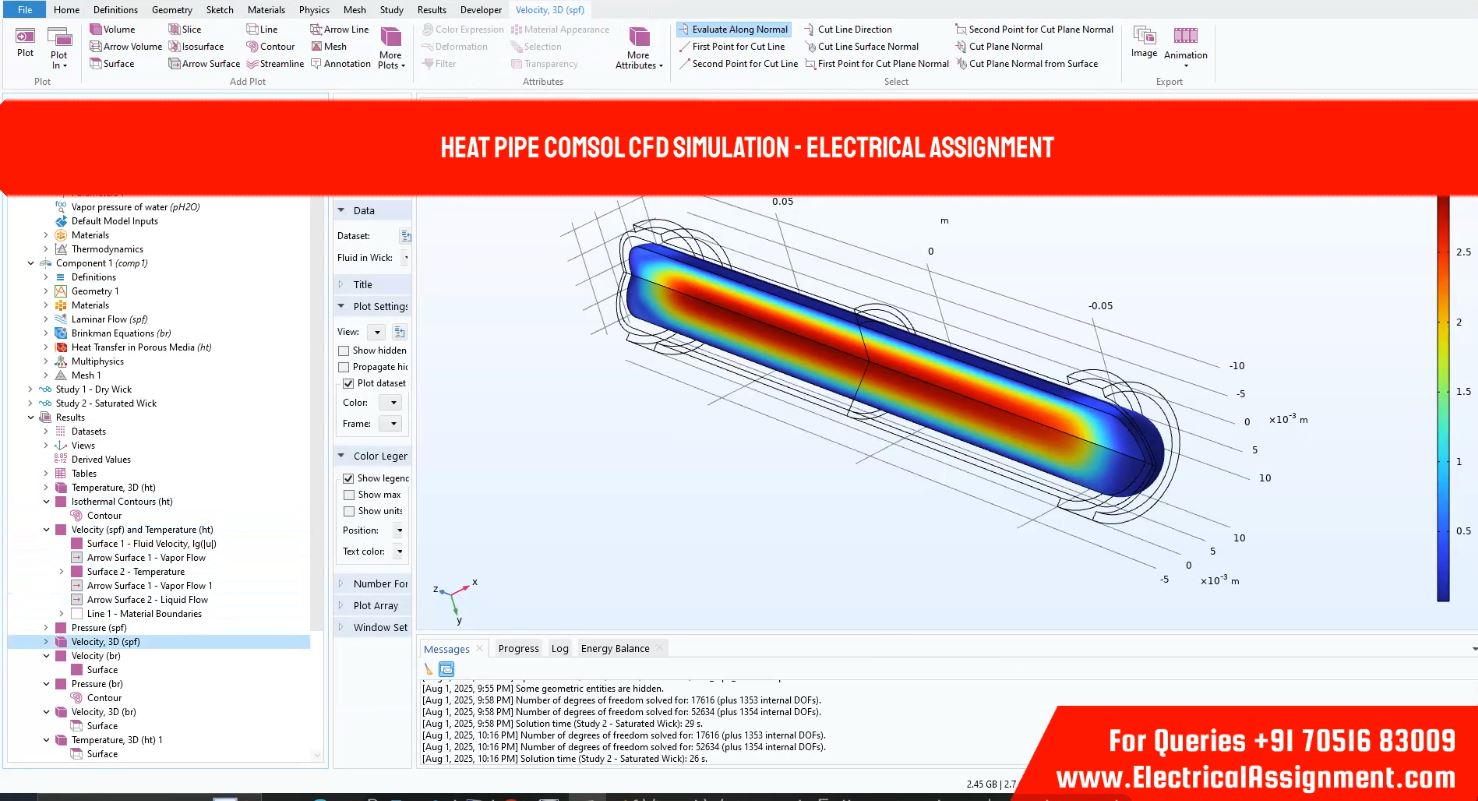Uncheck the Plot dataset checkbox
This screenshot has height=801, width=1478.
[x=348, y=383]
